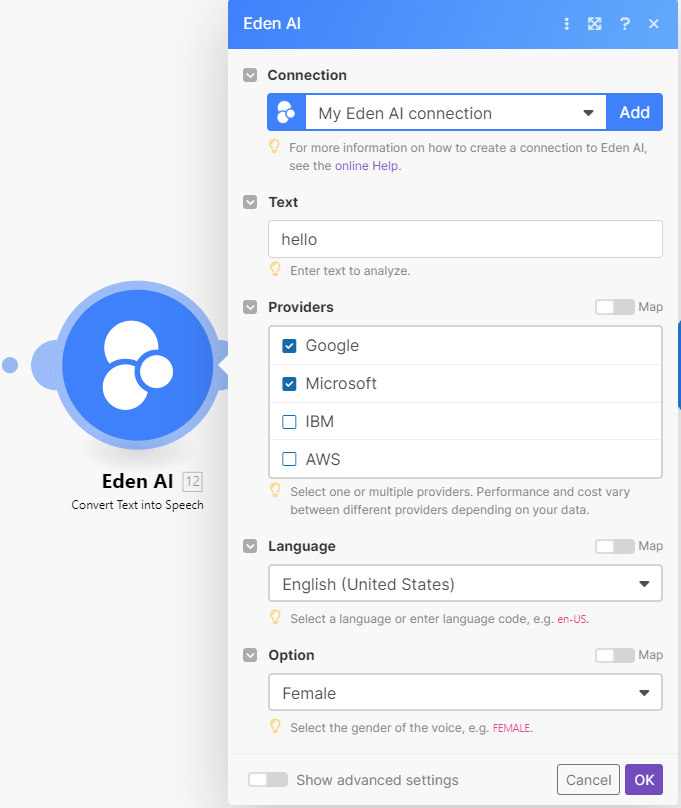
Task: Check the IBM provider checkbox
Action: [x=290, y=422]
